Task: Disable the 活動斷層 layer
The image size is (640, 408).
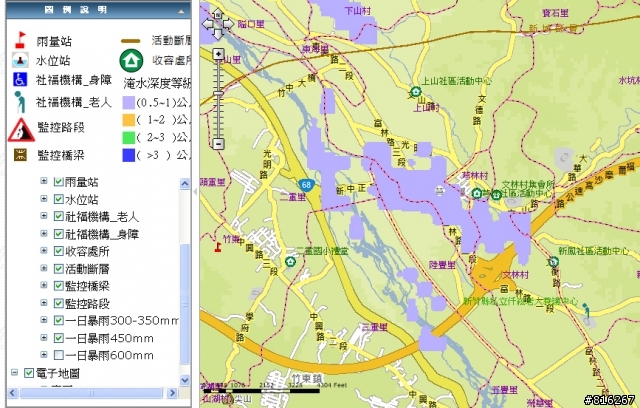Action: (x=58, y=268)
